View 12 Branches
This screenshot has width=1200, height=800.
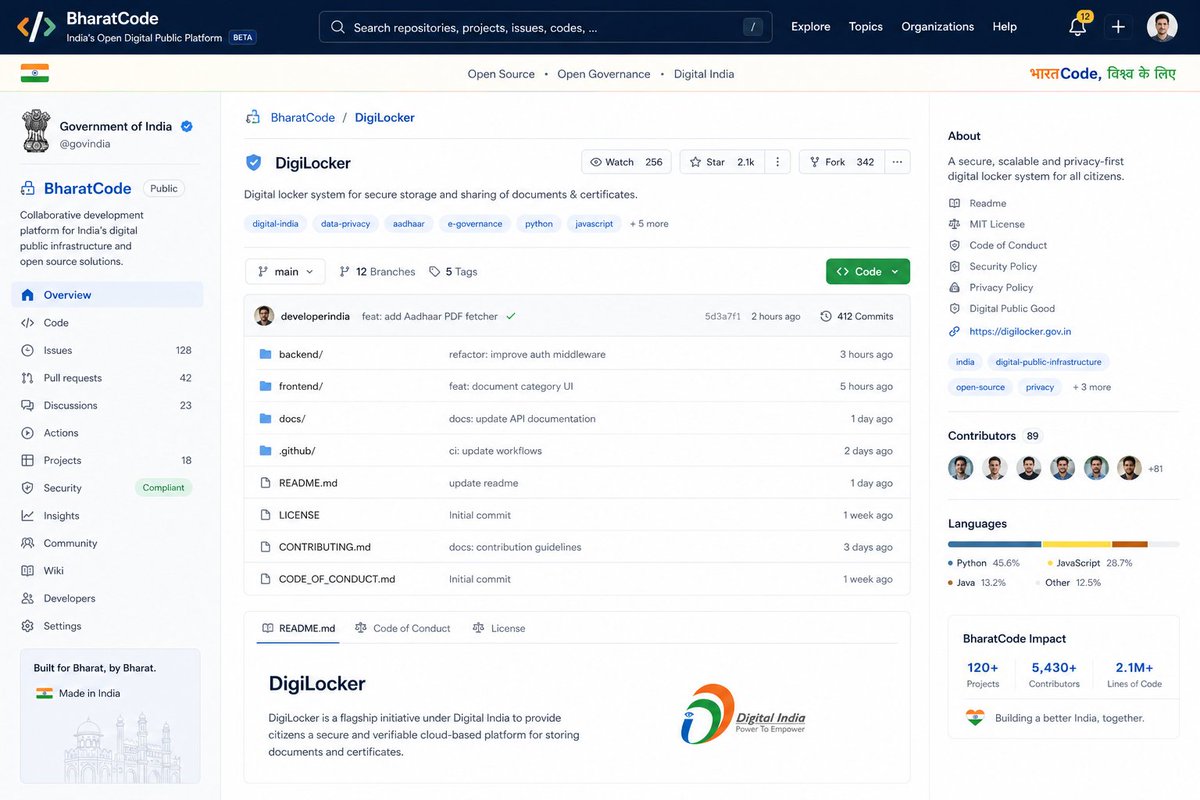point(377,271)
